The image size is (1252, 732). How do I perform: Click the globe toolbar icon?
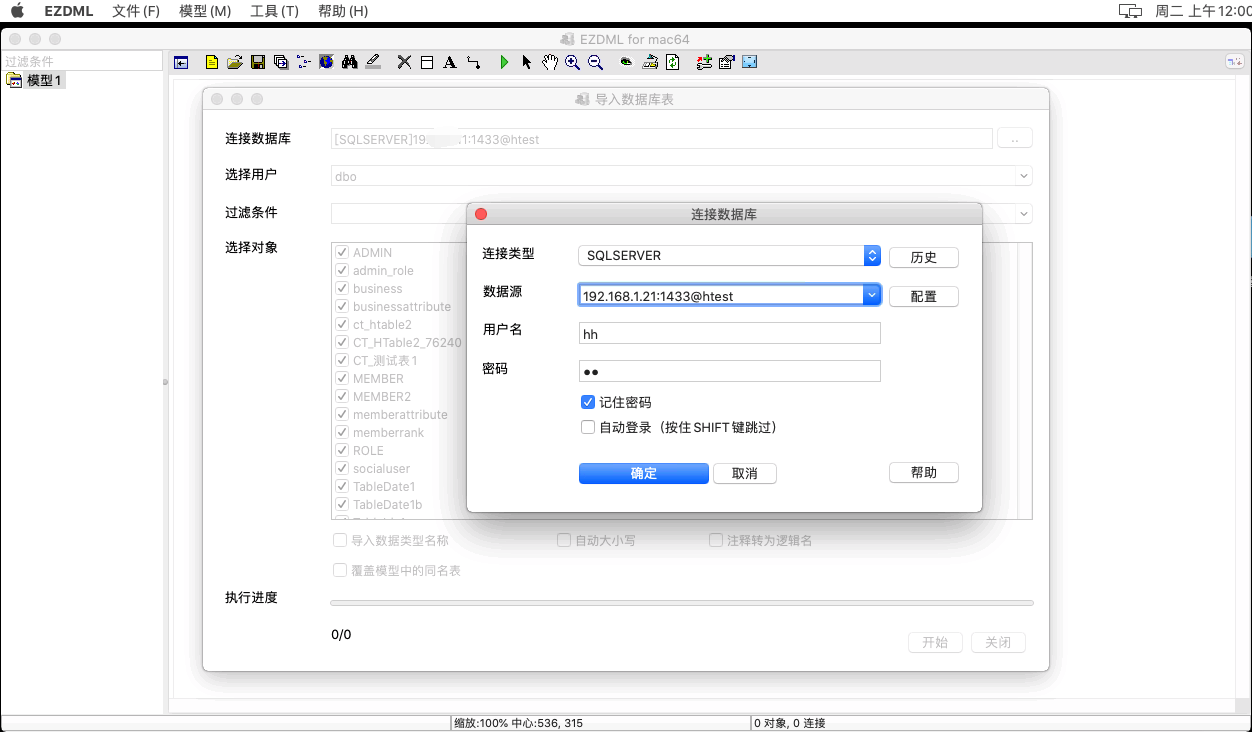(326, 62)
